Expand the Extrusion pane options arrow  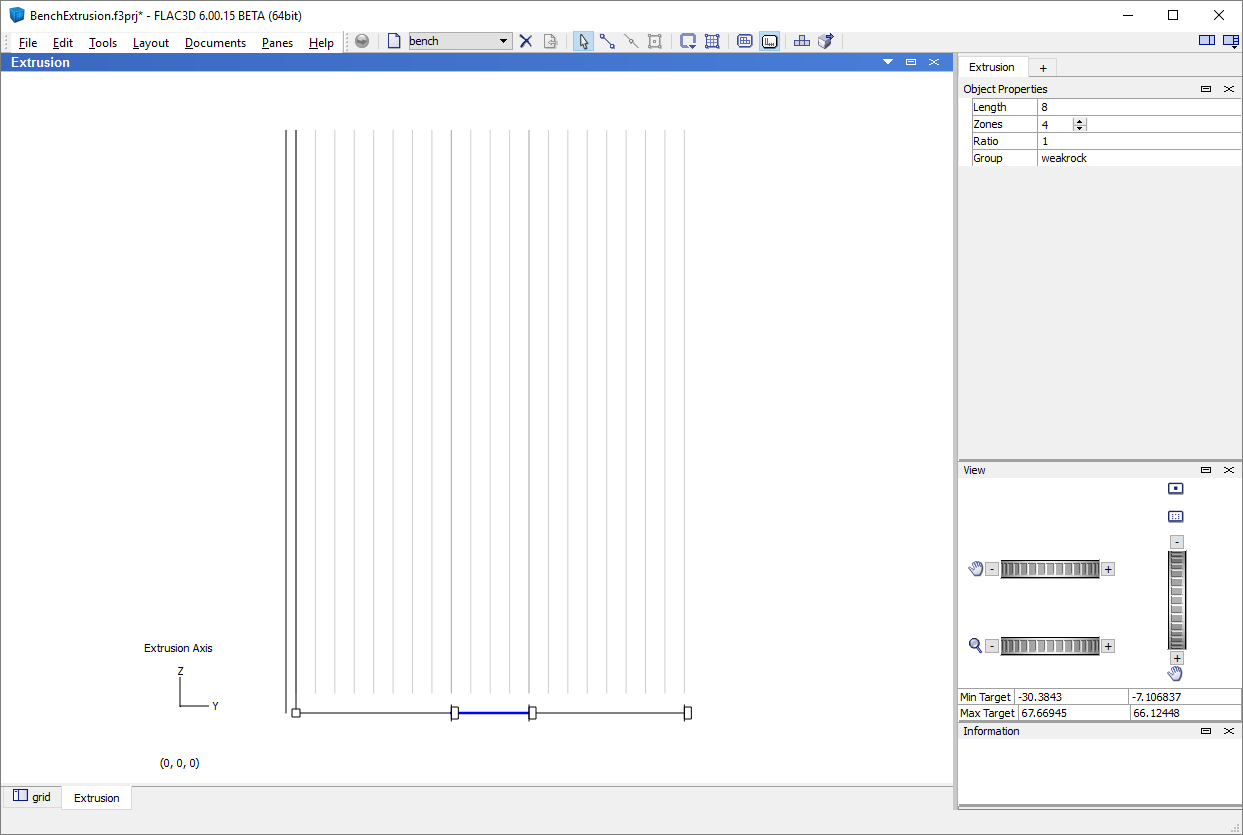(887, 62)
